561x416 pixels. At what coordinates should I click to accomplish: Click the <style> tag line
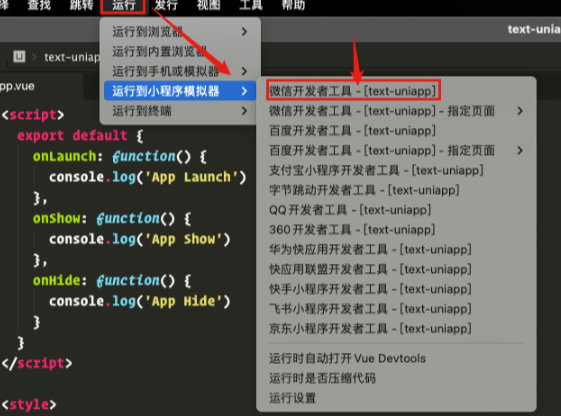tap(29, 405)
